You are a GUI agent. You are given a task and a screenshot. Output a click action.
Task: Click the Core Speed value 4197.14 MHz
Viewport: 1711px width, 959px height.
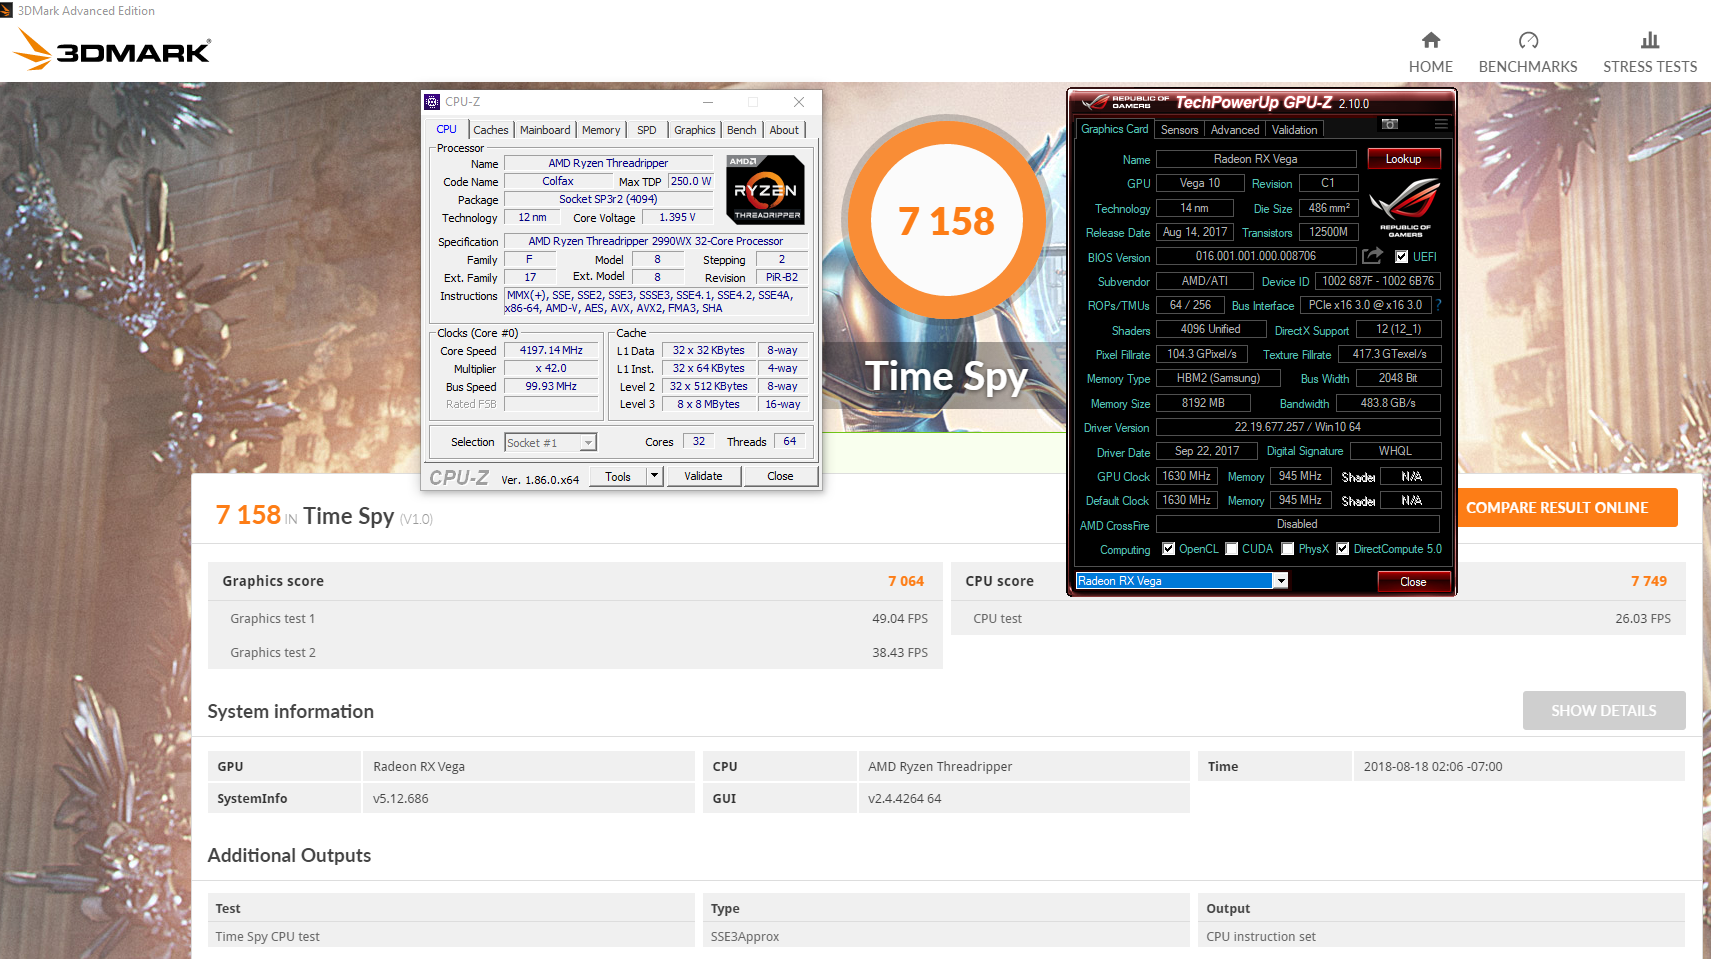point(551,350)
